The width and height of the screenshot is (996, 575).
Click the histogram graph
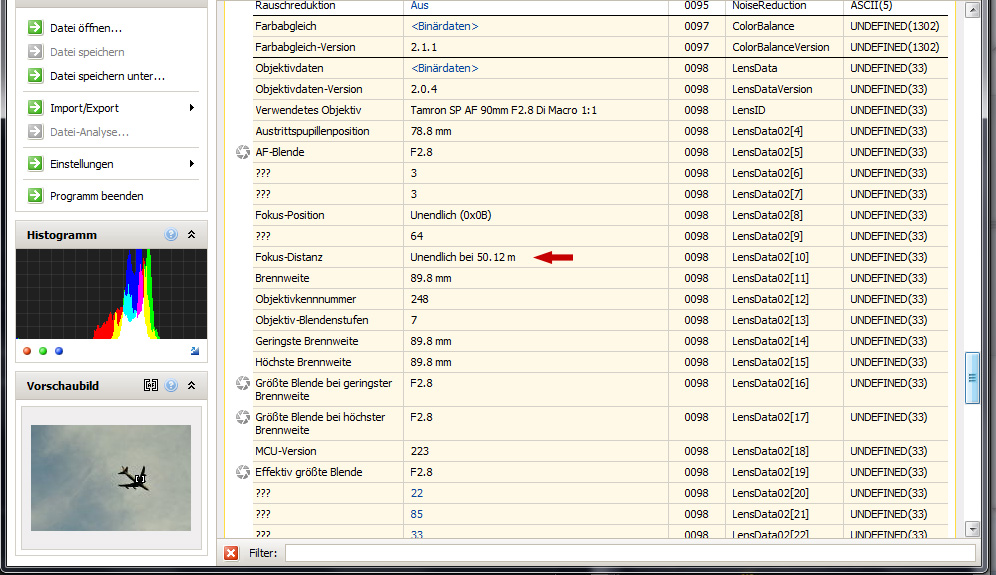pos(111,294)
